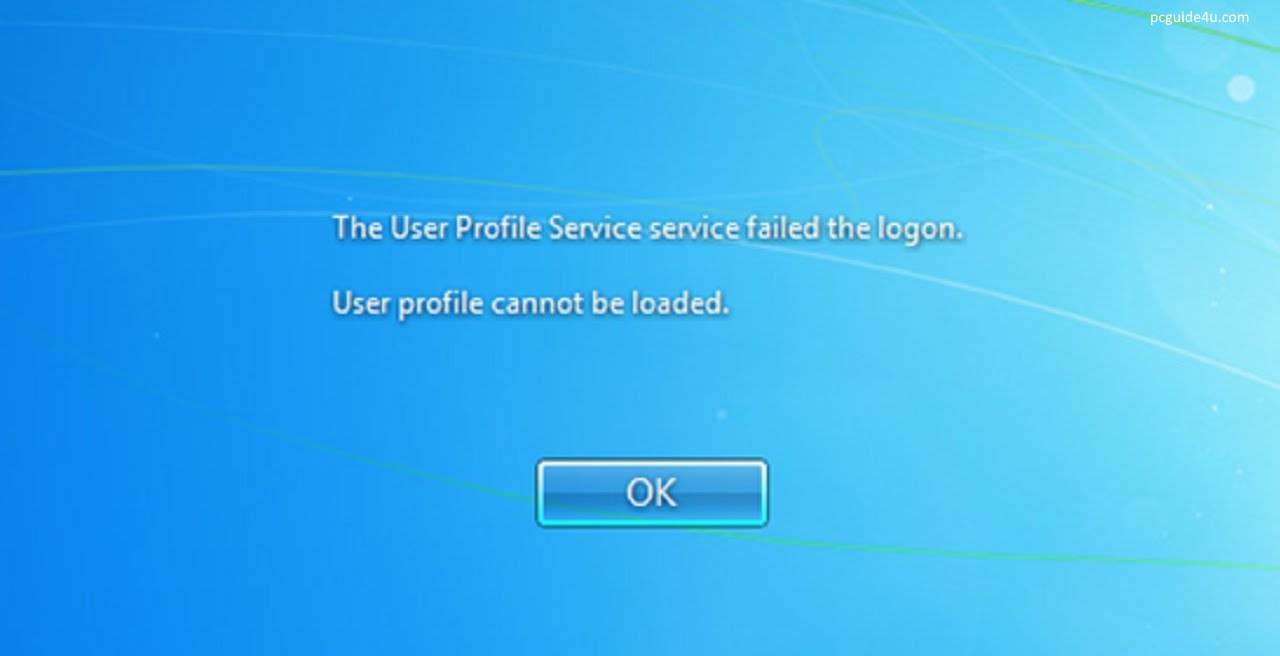Click the letter K on OK button
The image size is (1280, 656).
click(x=665, y=493)
